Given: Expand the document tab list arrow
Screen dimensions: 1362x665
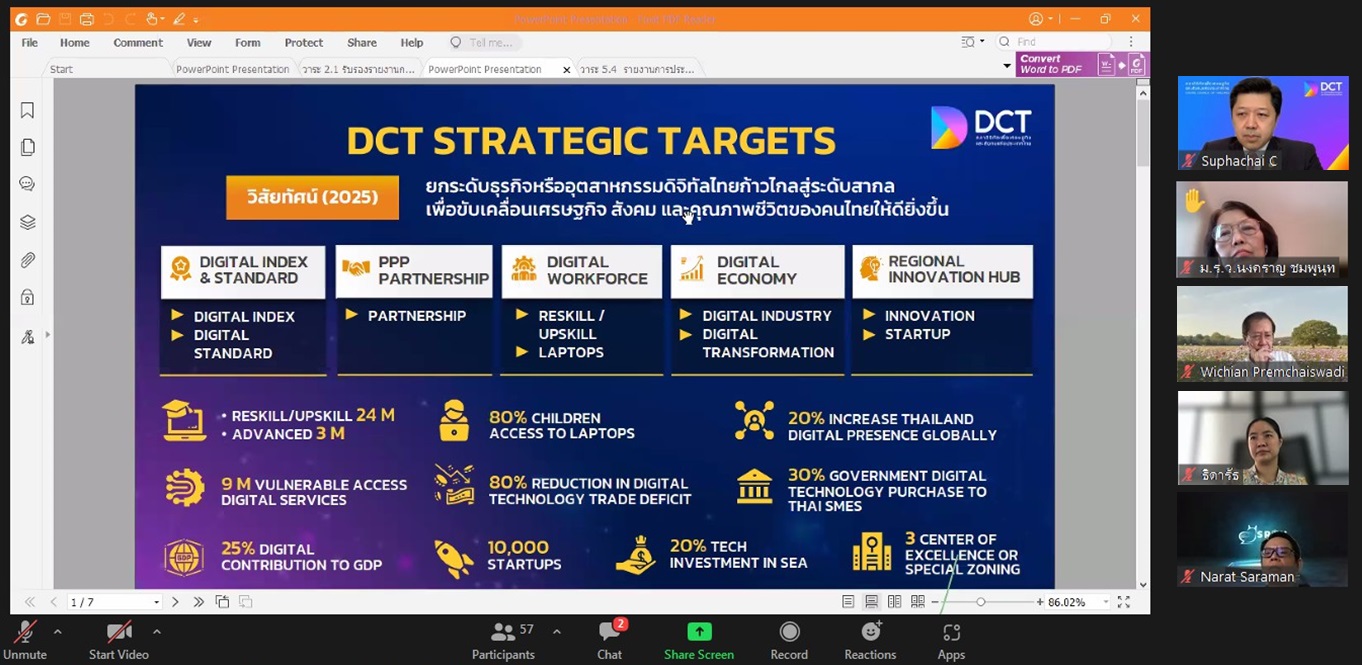Looking at the screenshot, I should tap(1007, 66).
